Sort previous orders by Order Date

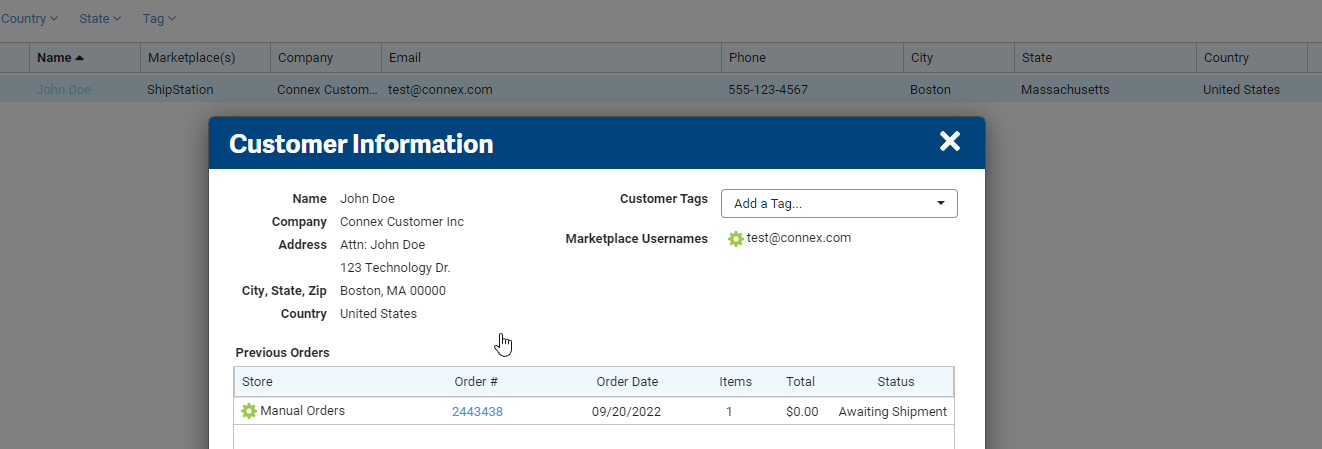(x=627, y=382)
